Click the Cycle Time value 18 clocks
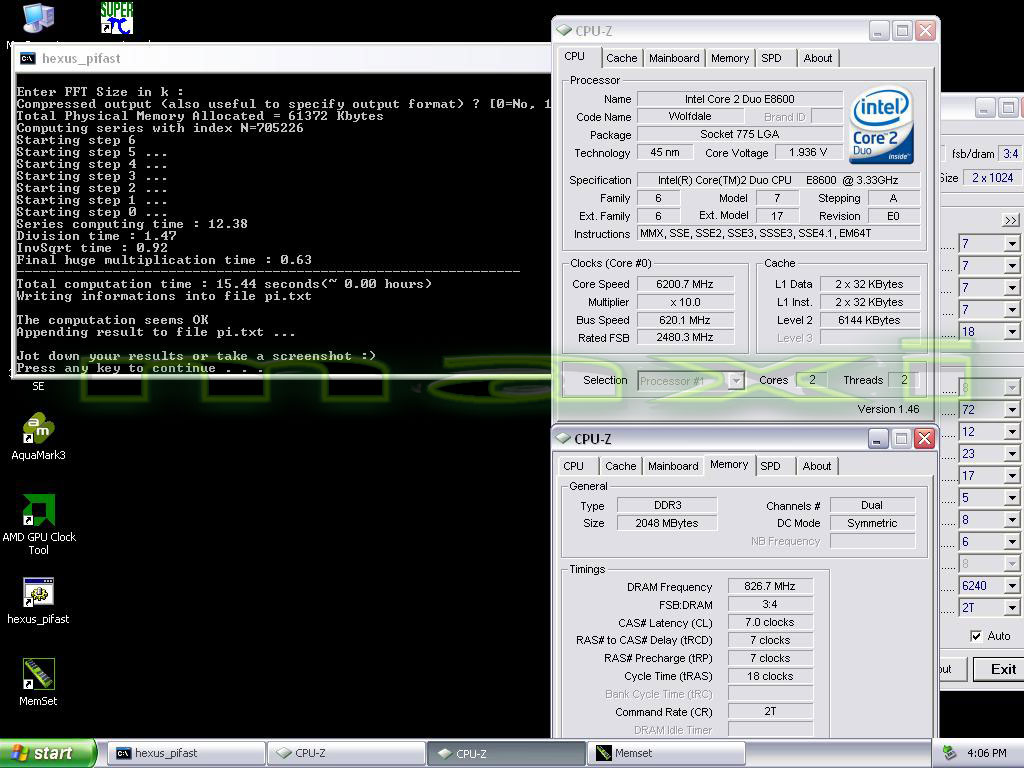The image size is (1024, 768). [x=770, y=676]
